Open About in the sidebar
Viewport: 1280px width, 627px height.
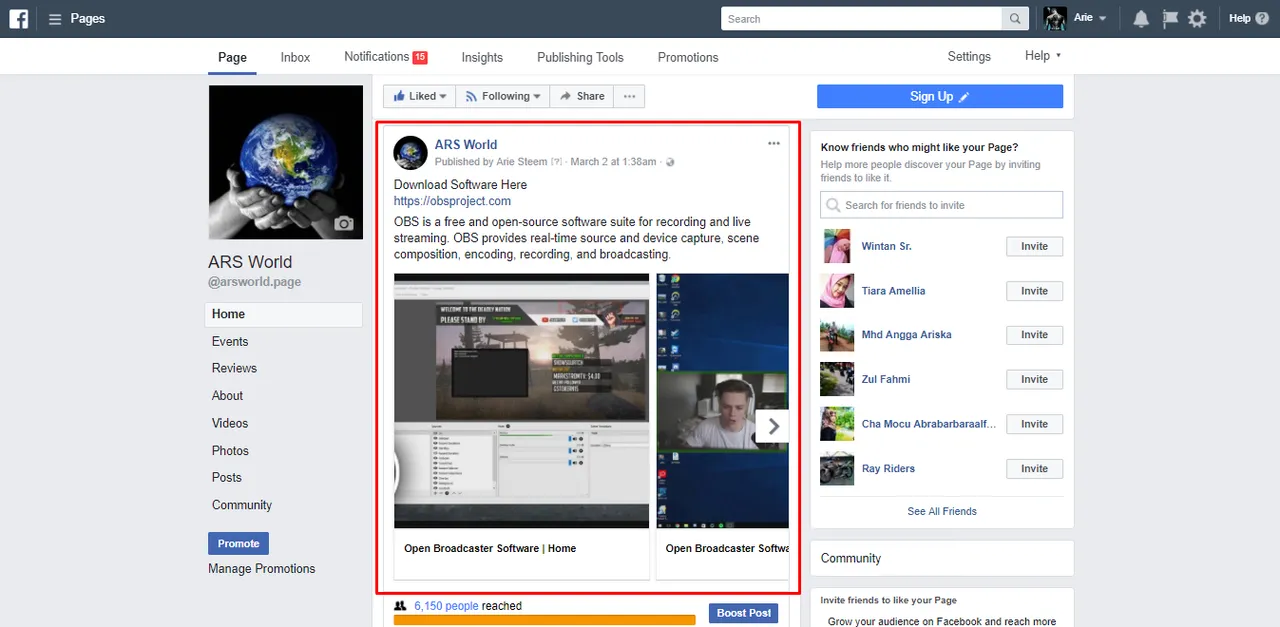pos(228,396)
